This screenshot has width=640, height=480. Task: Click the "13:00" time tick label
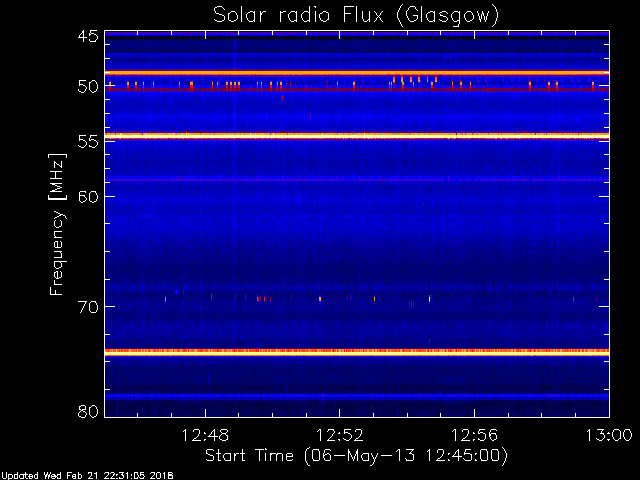[609, 436]
